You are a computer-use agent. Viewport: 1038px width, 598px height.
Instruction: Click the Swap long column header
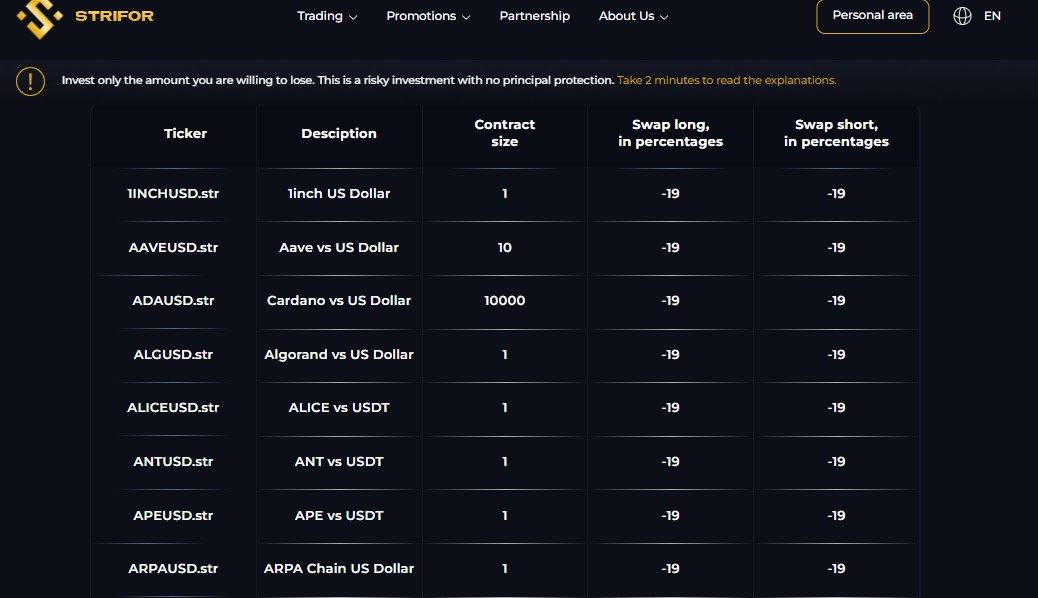pyautogui.click(x=671, y=132)
